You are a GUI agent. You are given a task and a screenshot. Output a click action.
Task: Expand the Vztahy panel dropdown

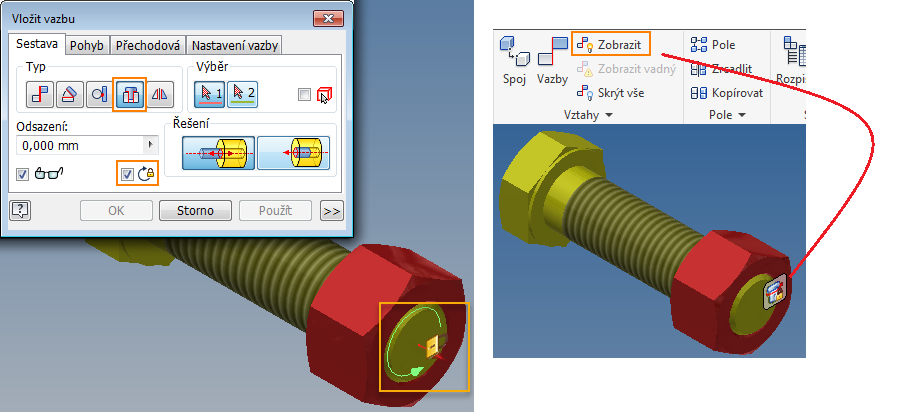point(608,115)
